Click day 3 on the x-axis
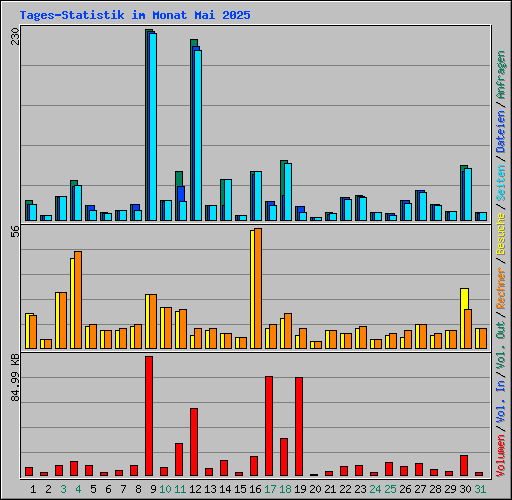 point(63,489)
